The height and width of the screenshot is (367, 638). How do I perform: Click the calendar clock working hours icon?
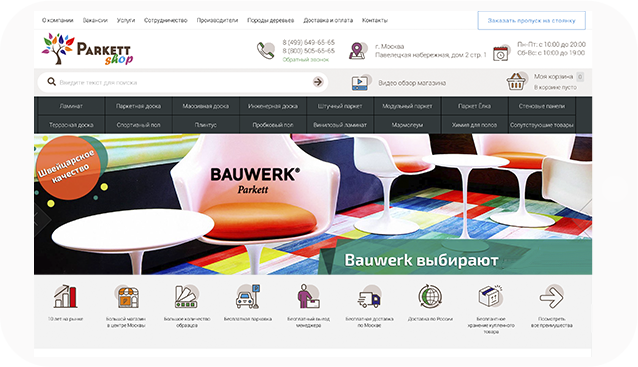pos(500,53)
